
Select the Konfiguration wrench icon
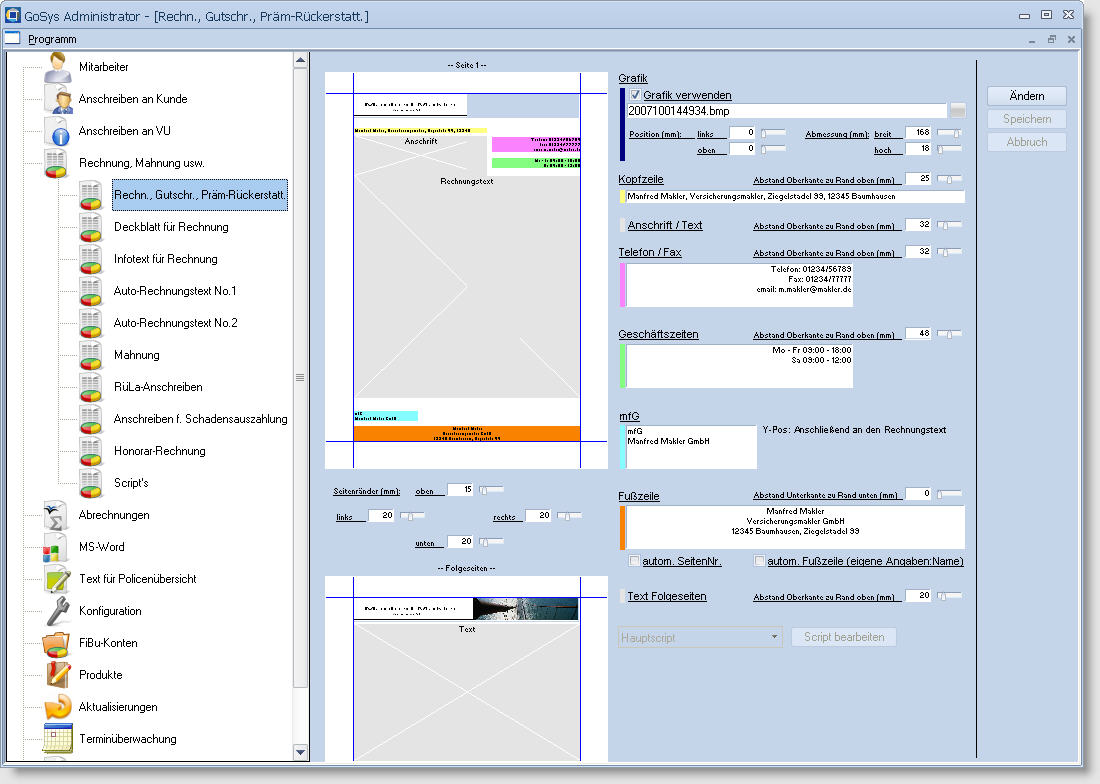point(57,611)
